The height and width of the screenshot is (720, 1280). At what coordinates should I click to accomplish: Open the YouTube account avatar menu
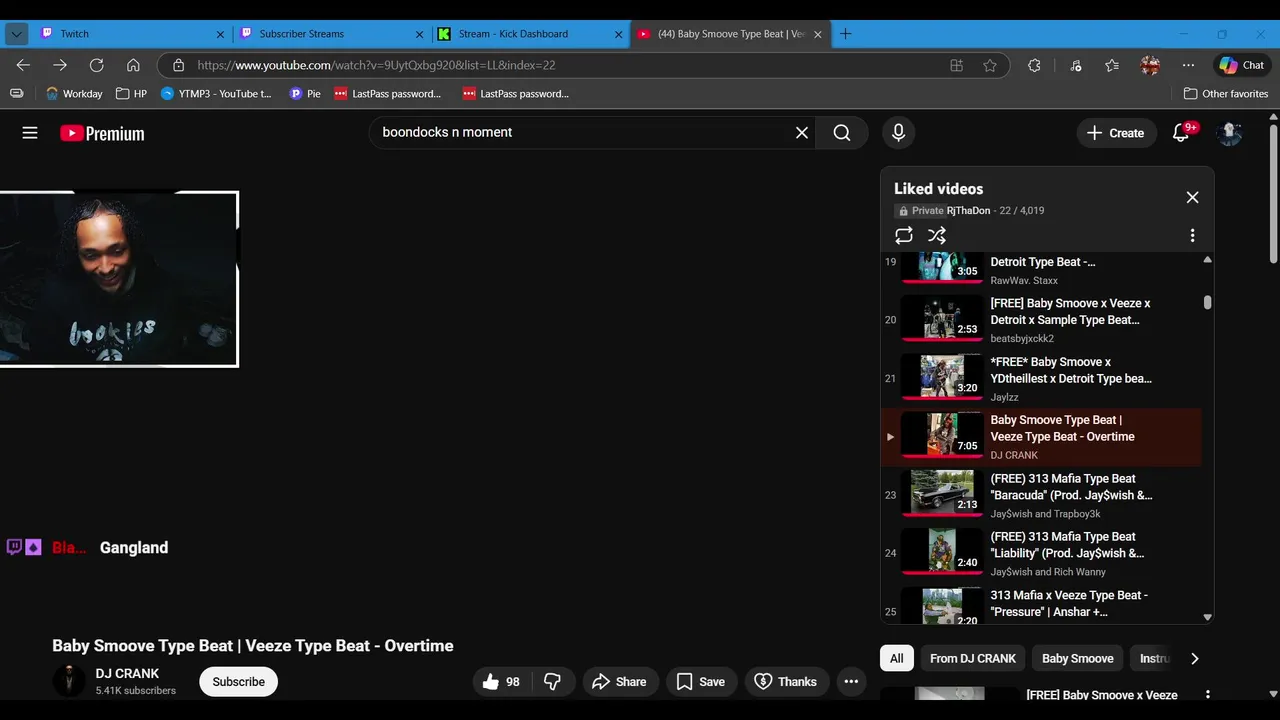(1230, 132)
